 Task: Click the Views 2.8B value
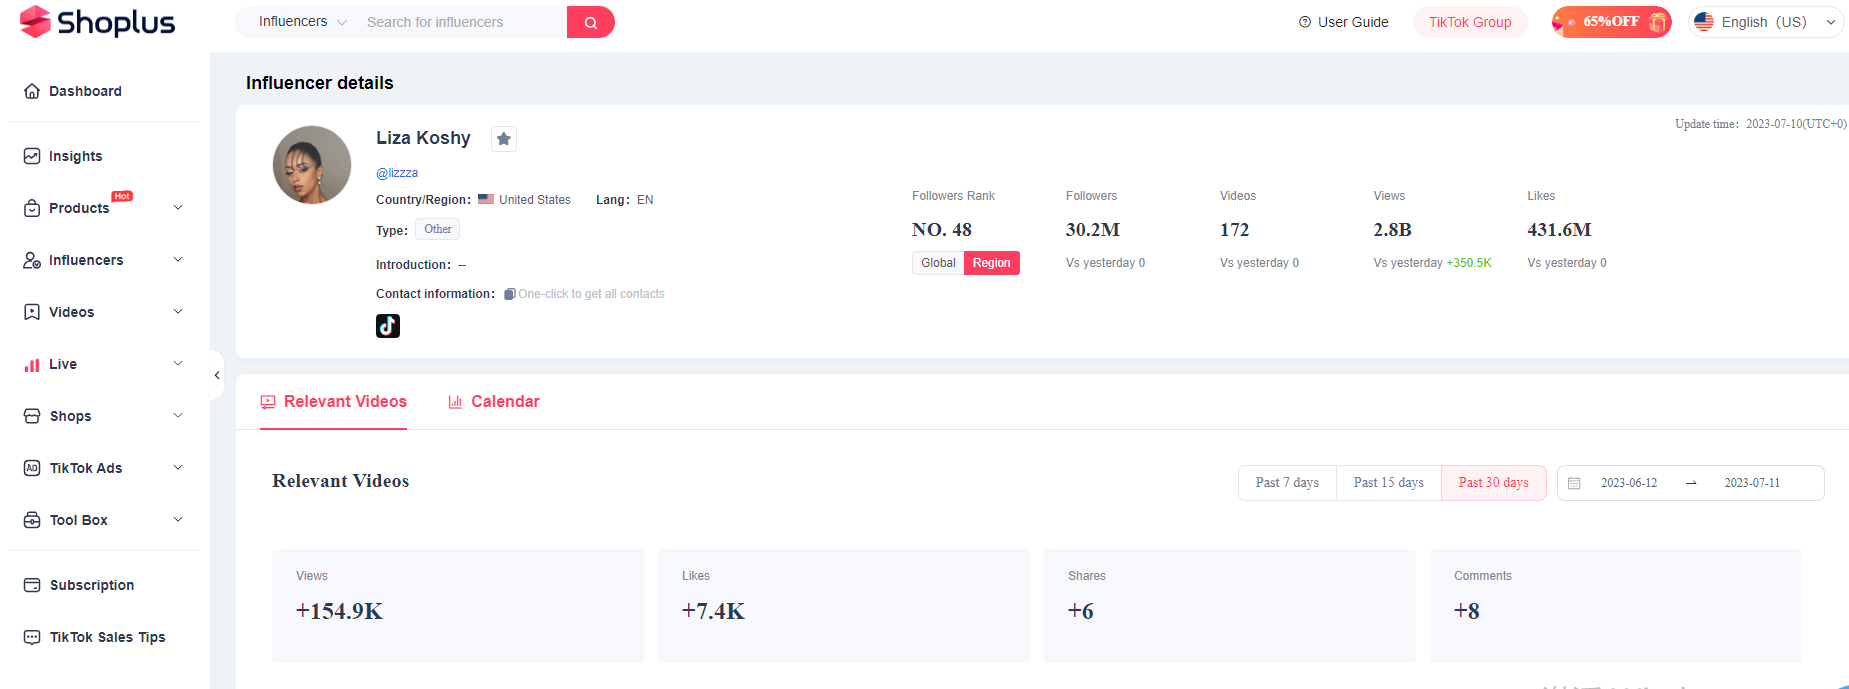(x=1393, y=230)
